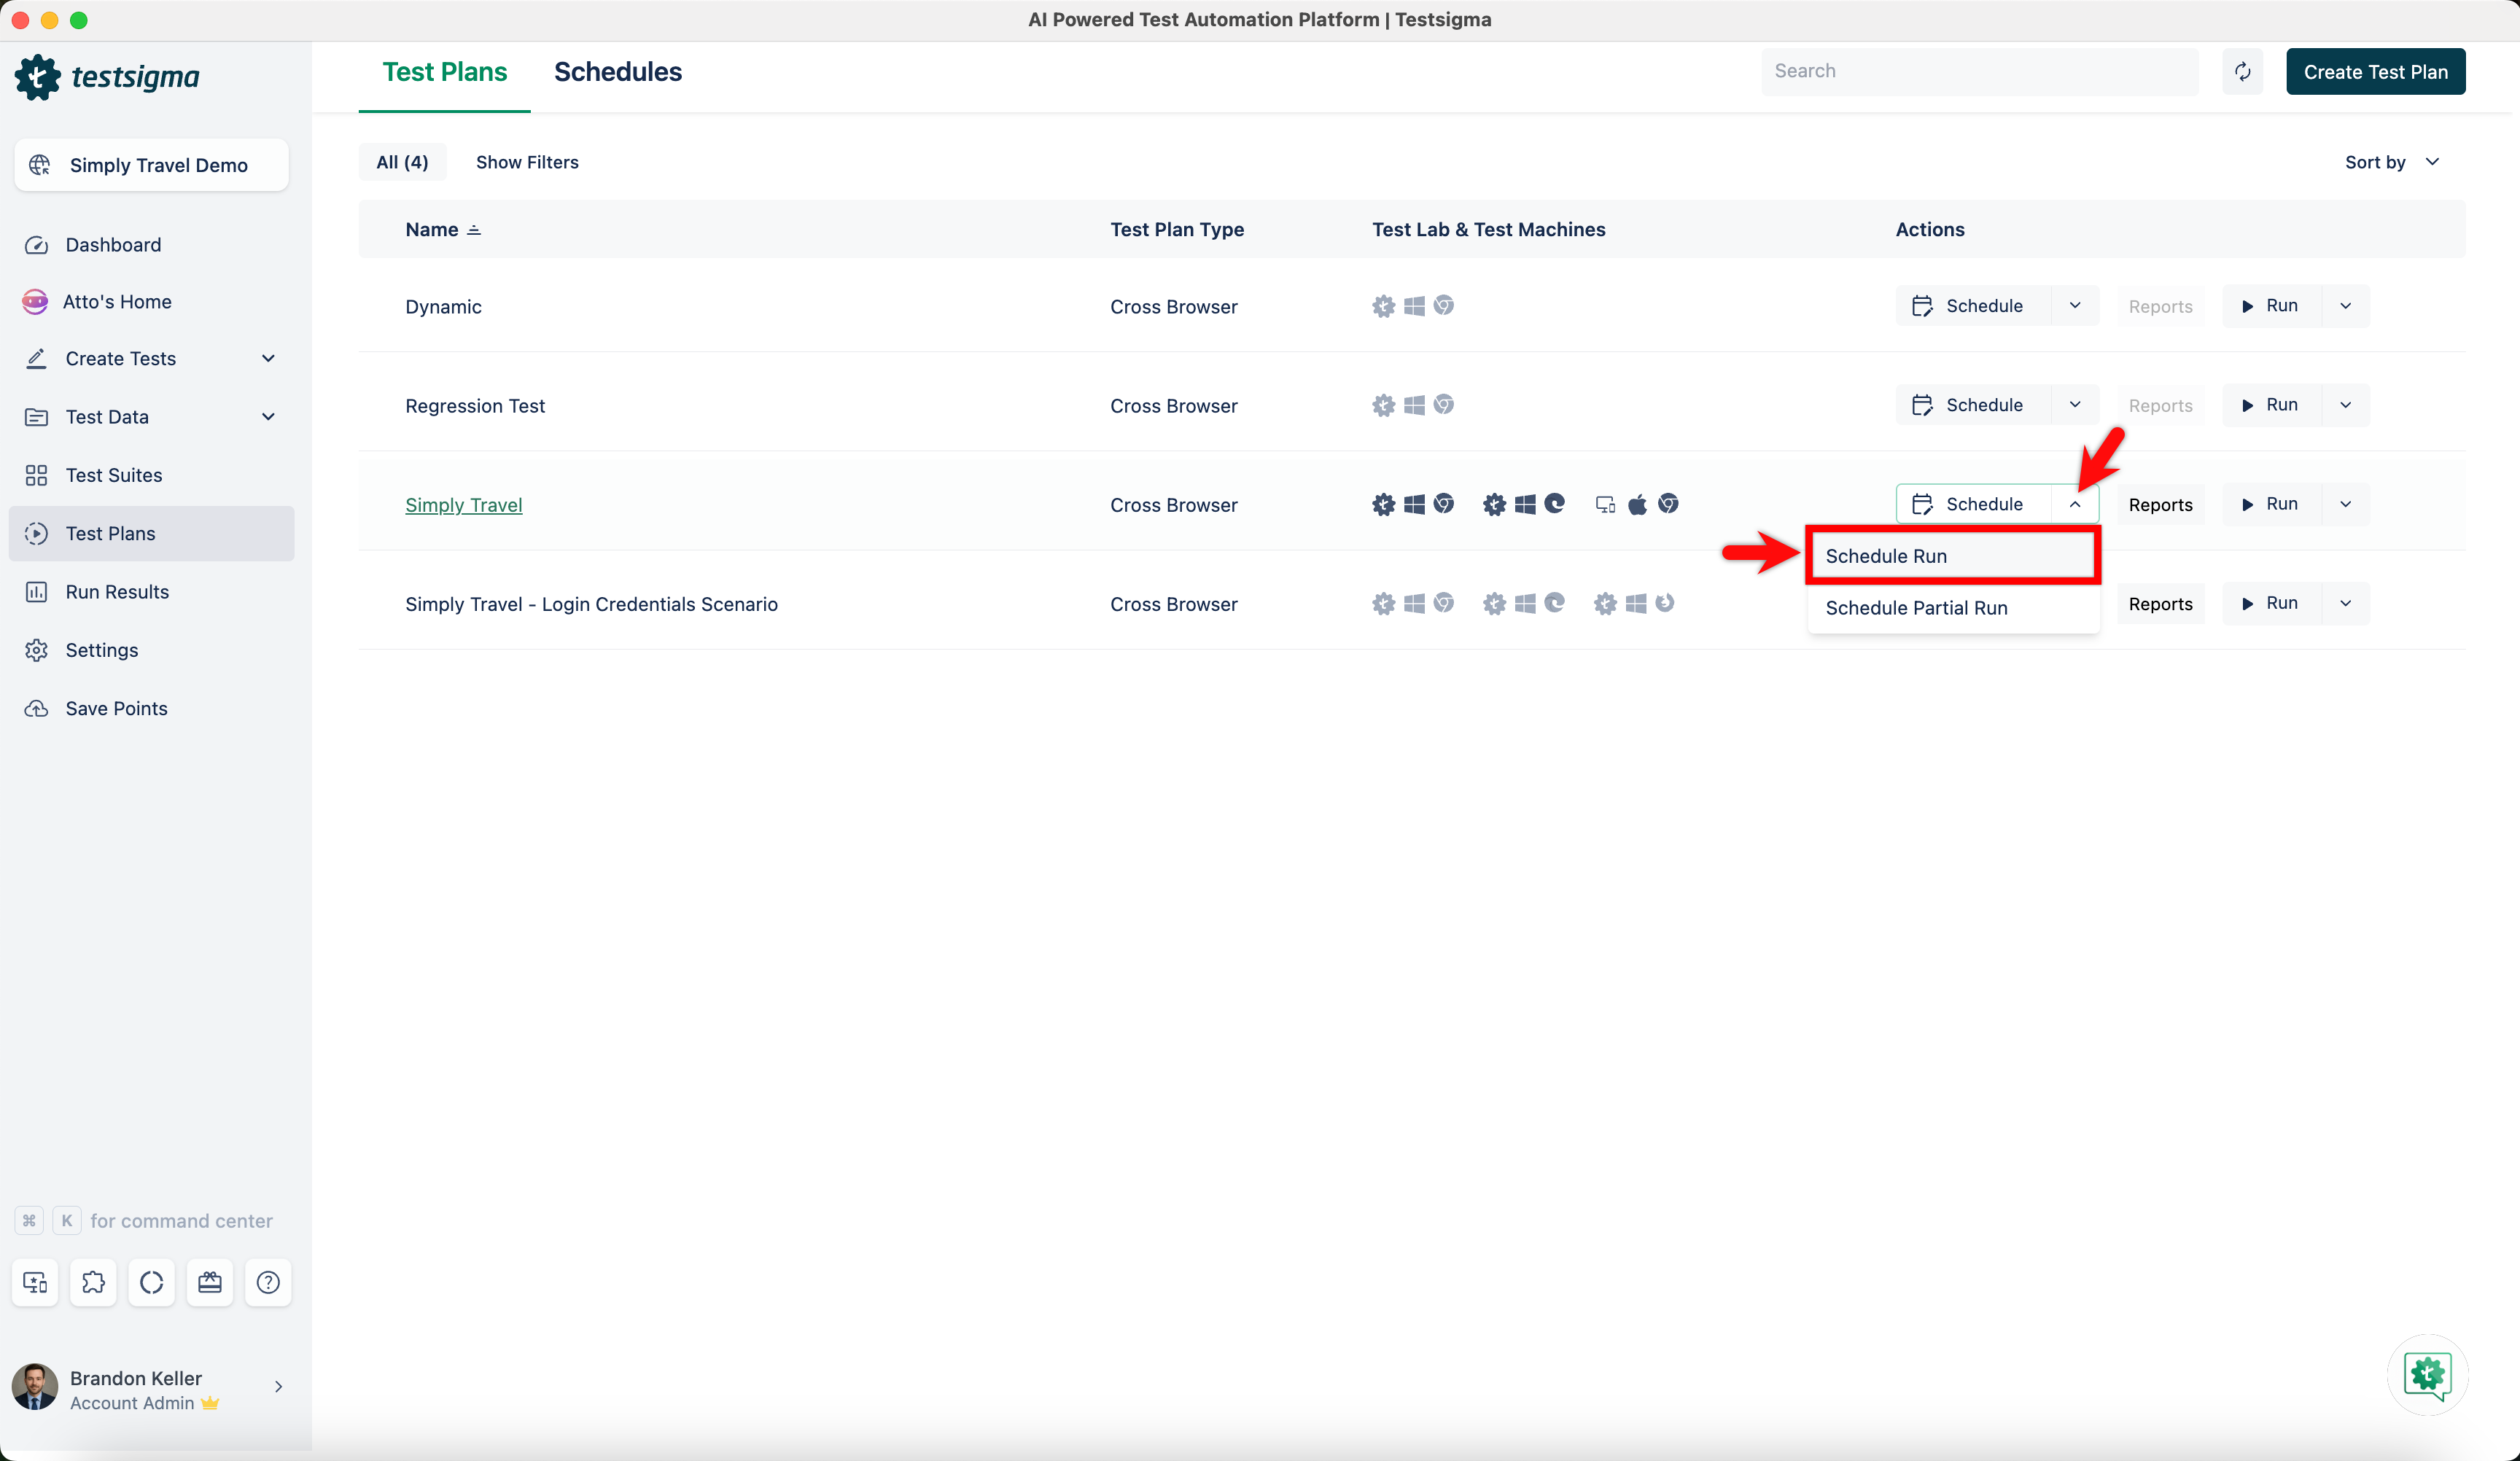The image size is (2520, 1461).
Task: Open the chat widget icon
Action: 2427,1375
